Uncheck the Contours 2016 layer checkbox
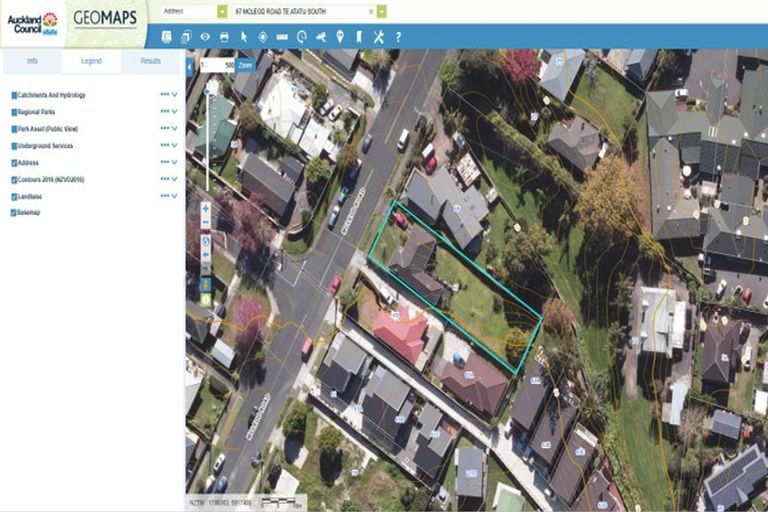Image resolution: width=768 pixels, height=512 pixels. [x=14, y=180]
